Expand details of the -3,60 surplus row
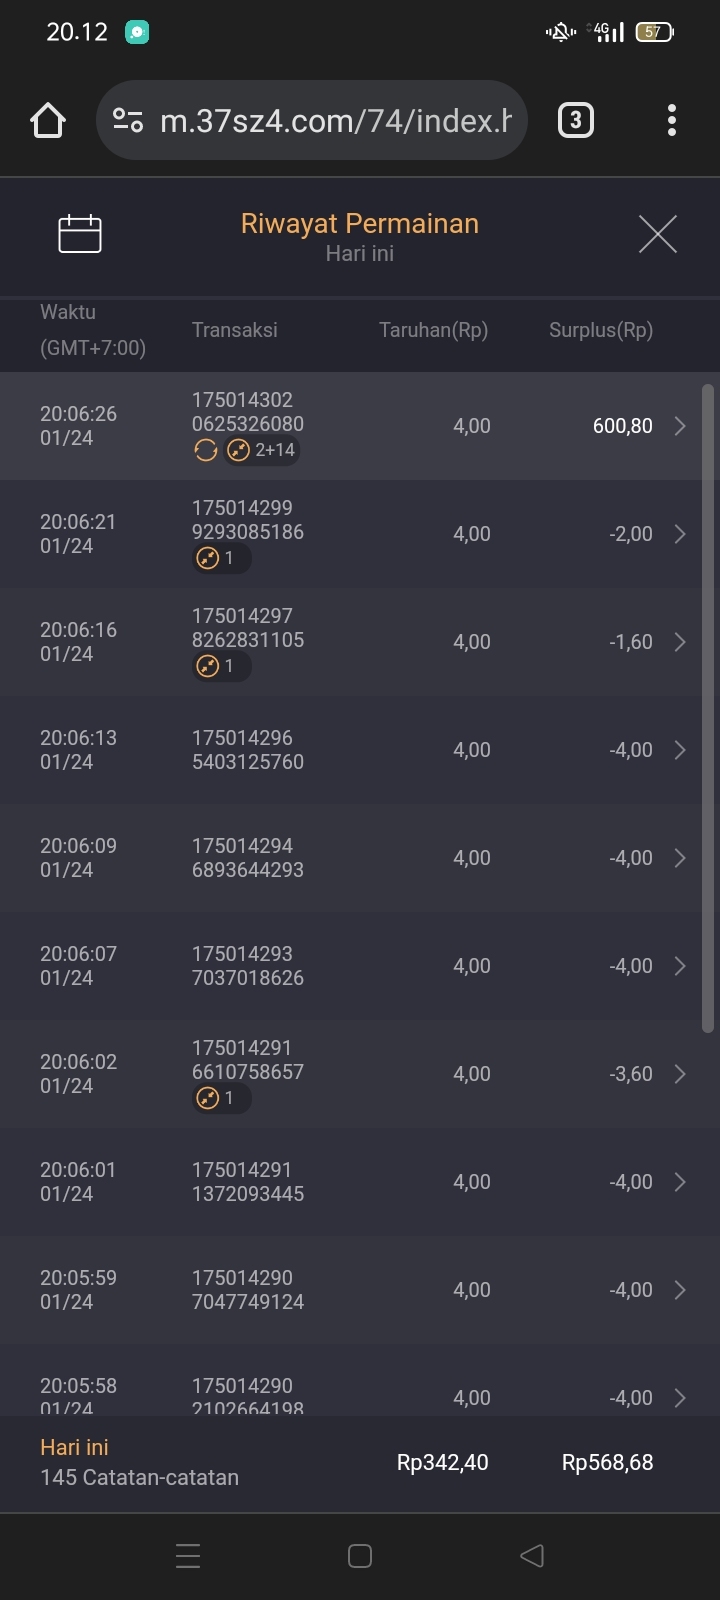The height and width of the screenshot is (1600, 720). [680, 1074]
